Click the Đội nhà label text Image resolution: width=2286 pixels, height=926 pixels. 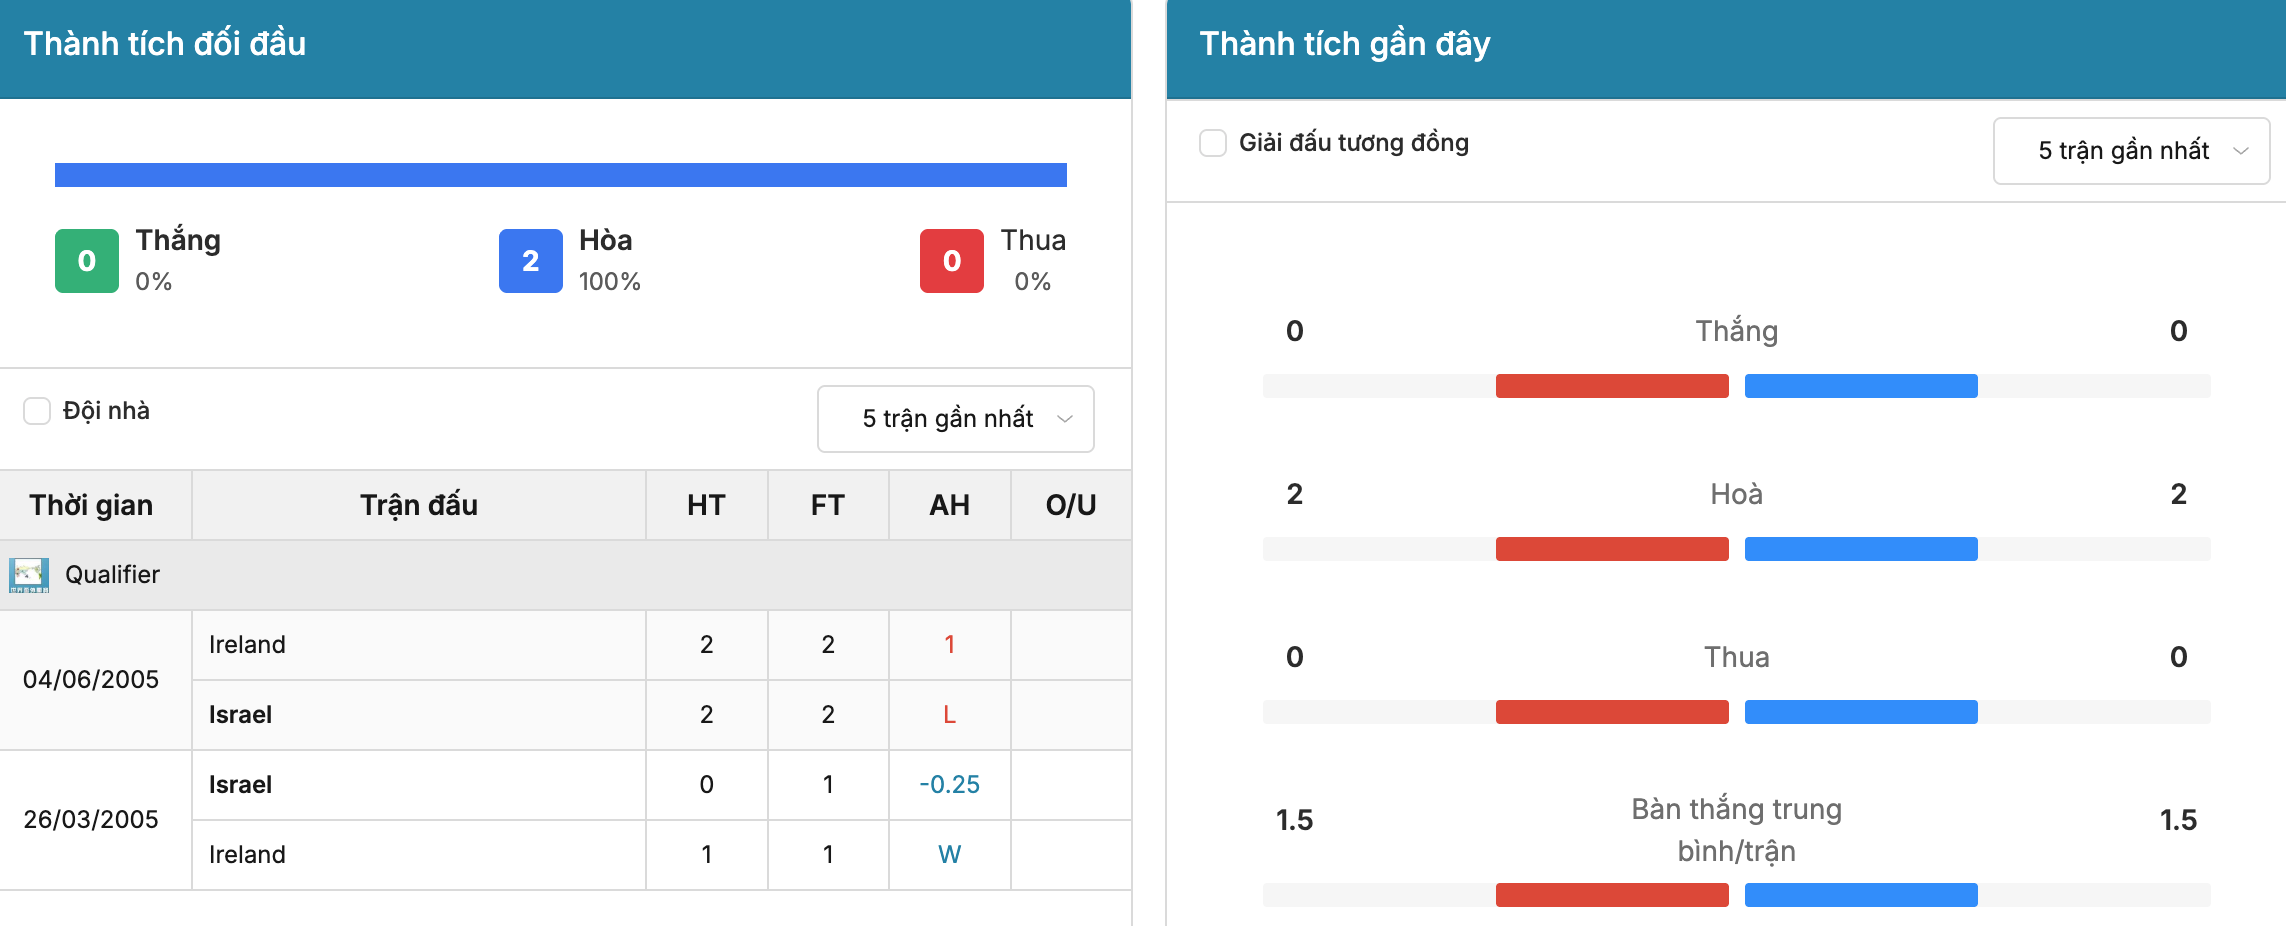106,411
